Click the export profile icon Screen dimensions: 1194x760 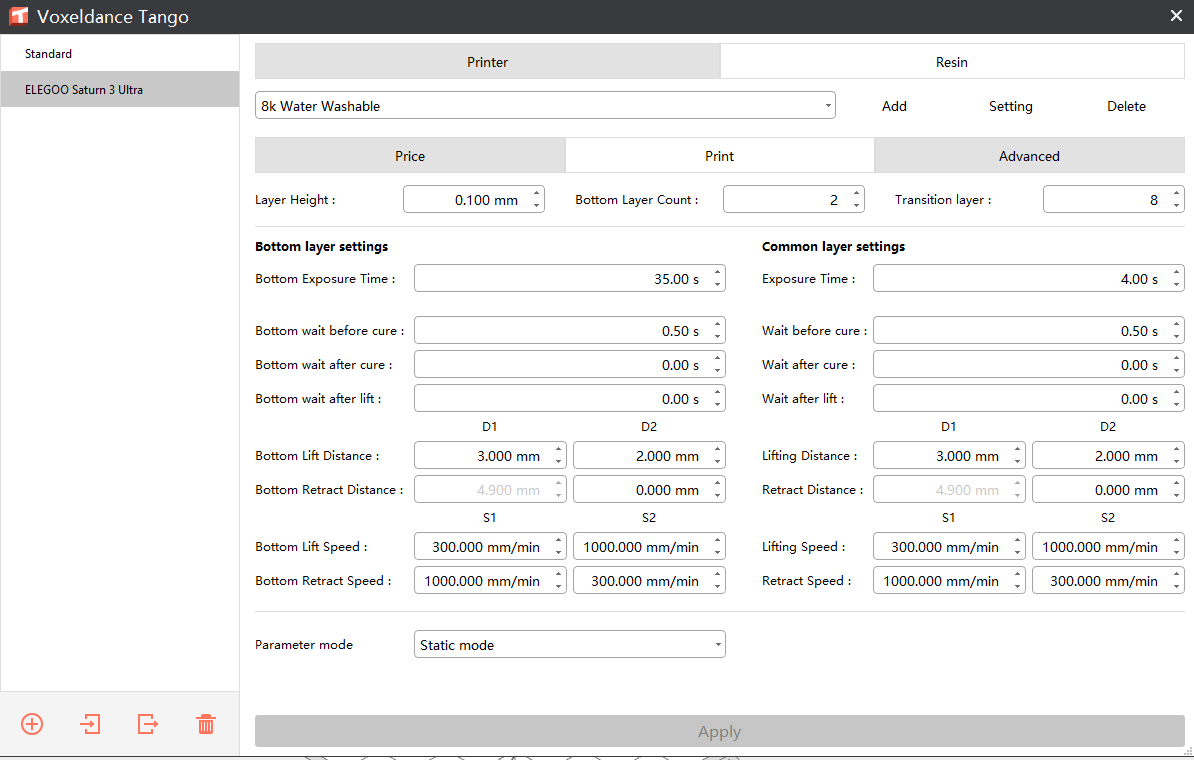coord(148,723)
